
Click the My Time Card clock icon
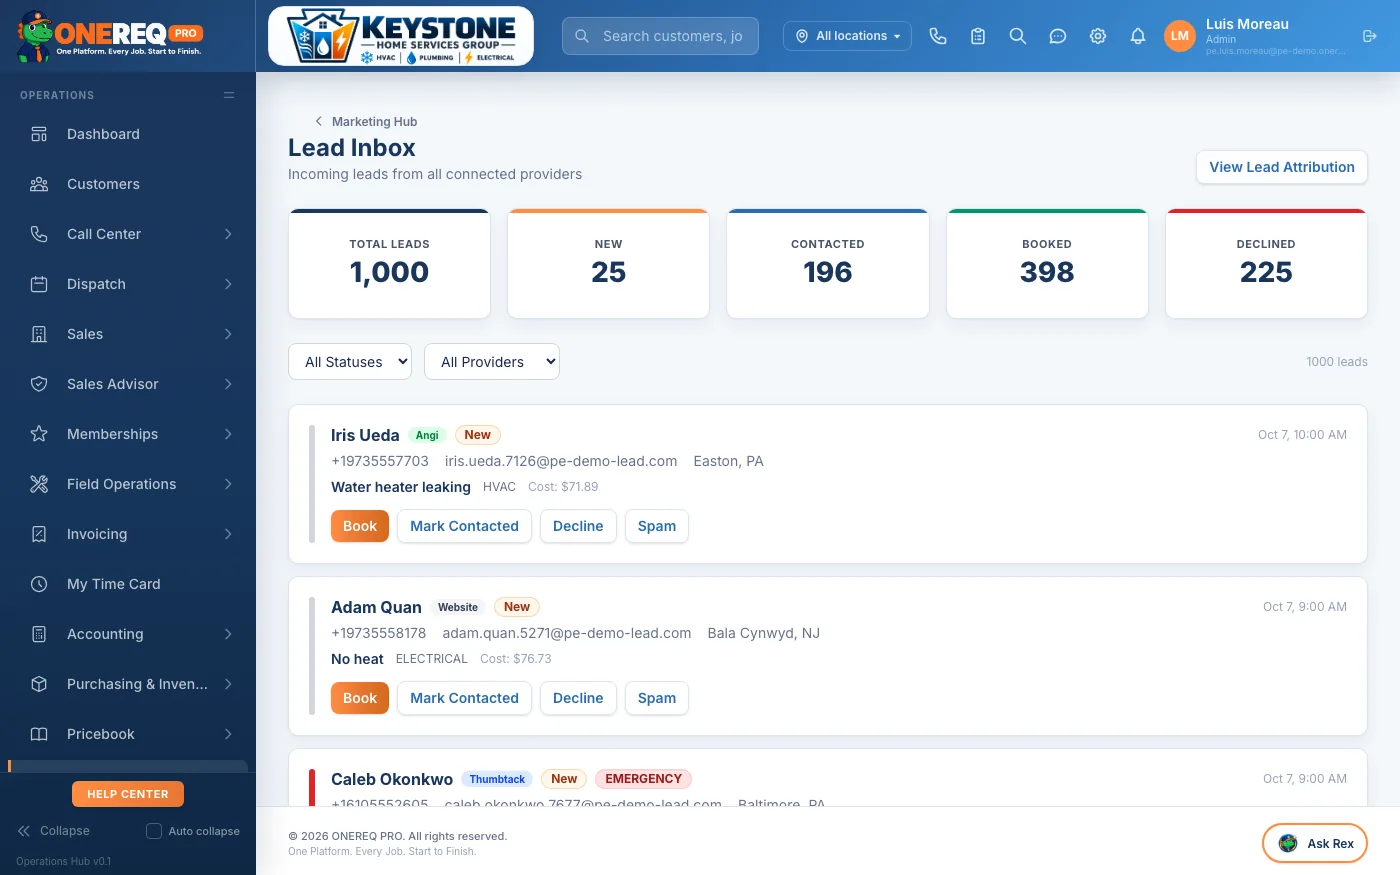[39, 584]
